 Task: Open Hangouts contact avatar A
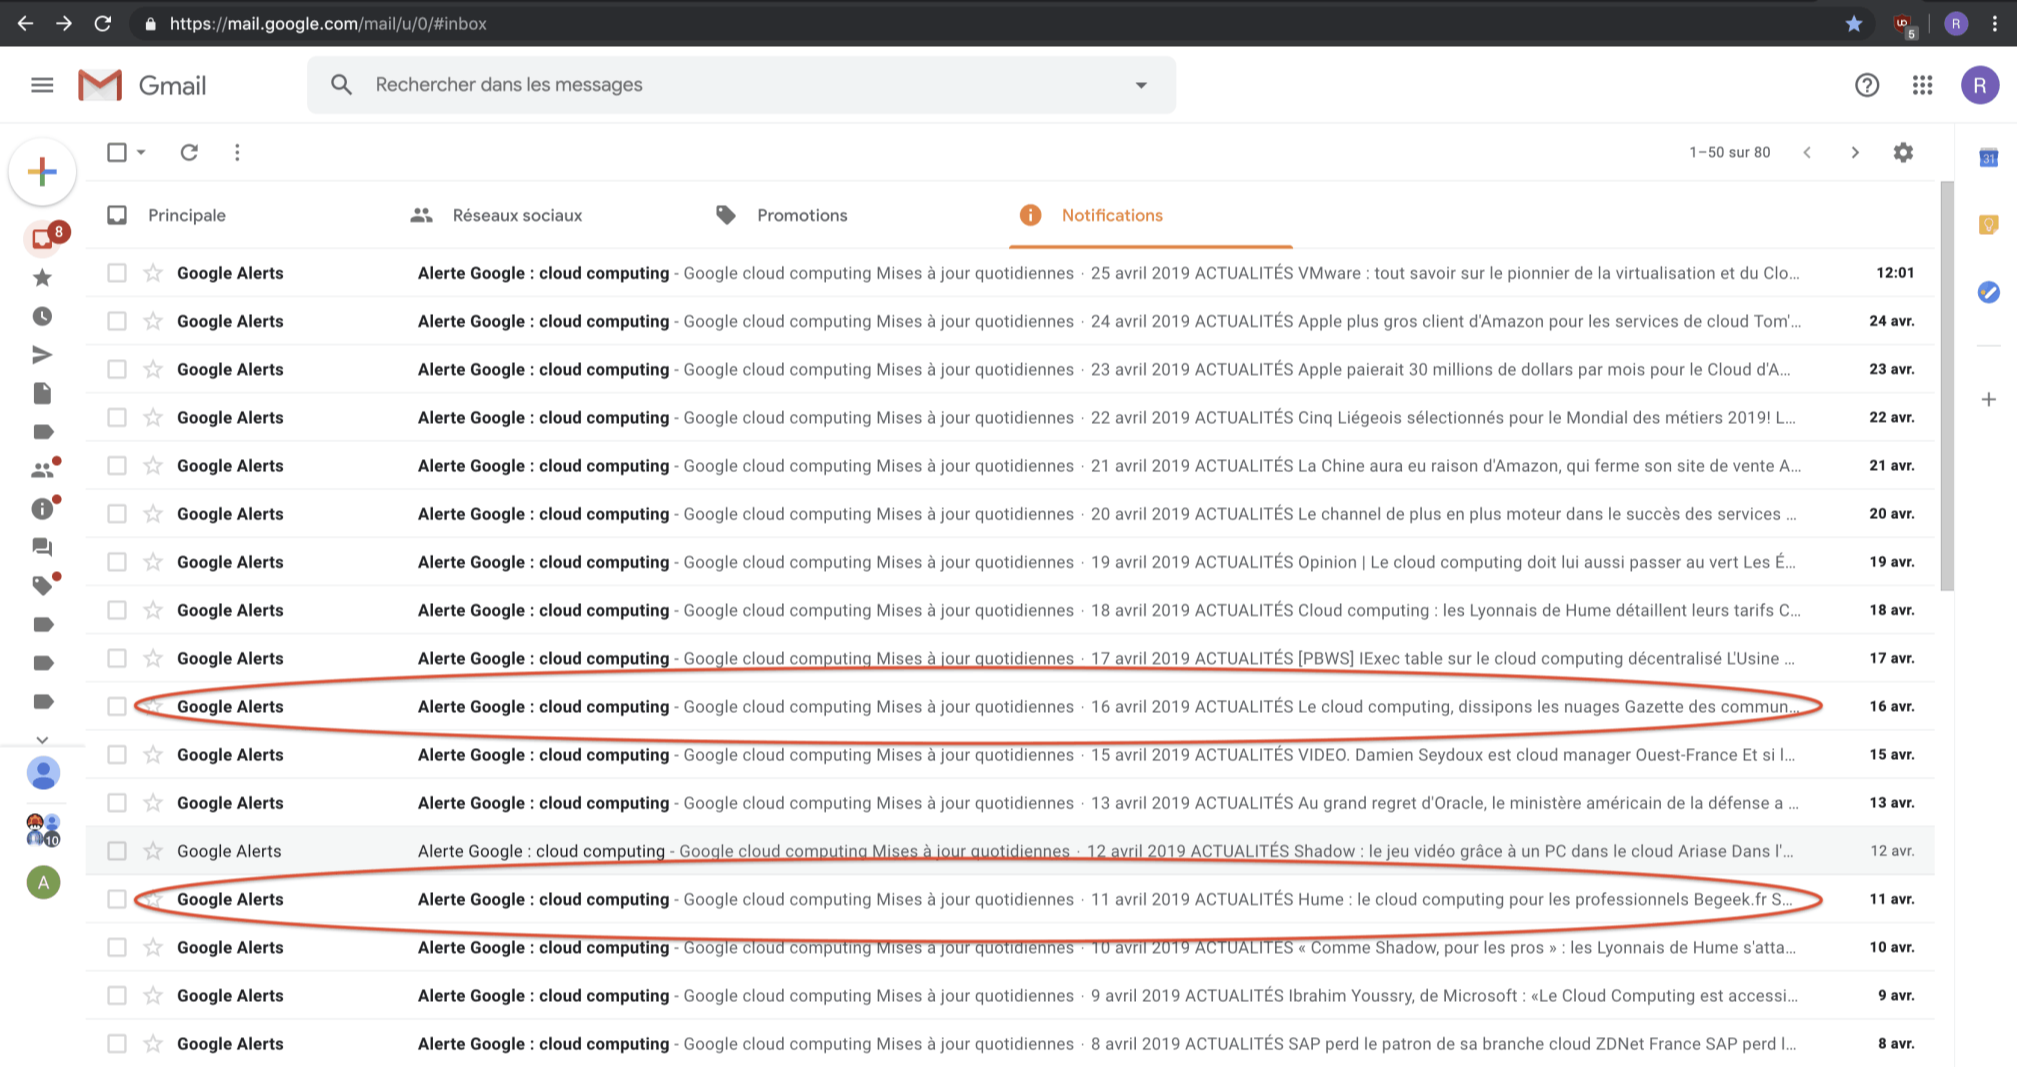[43, 882]
